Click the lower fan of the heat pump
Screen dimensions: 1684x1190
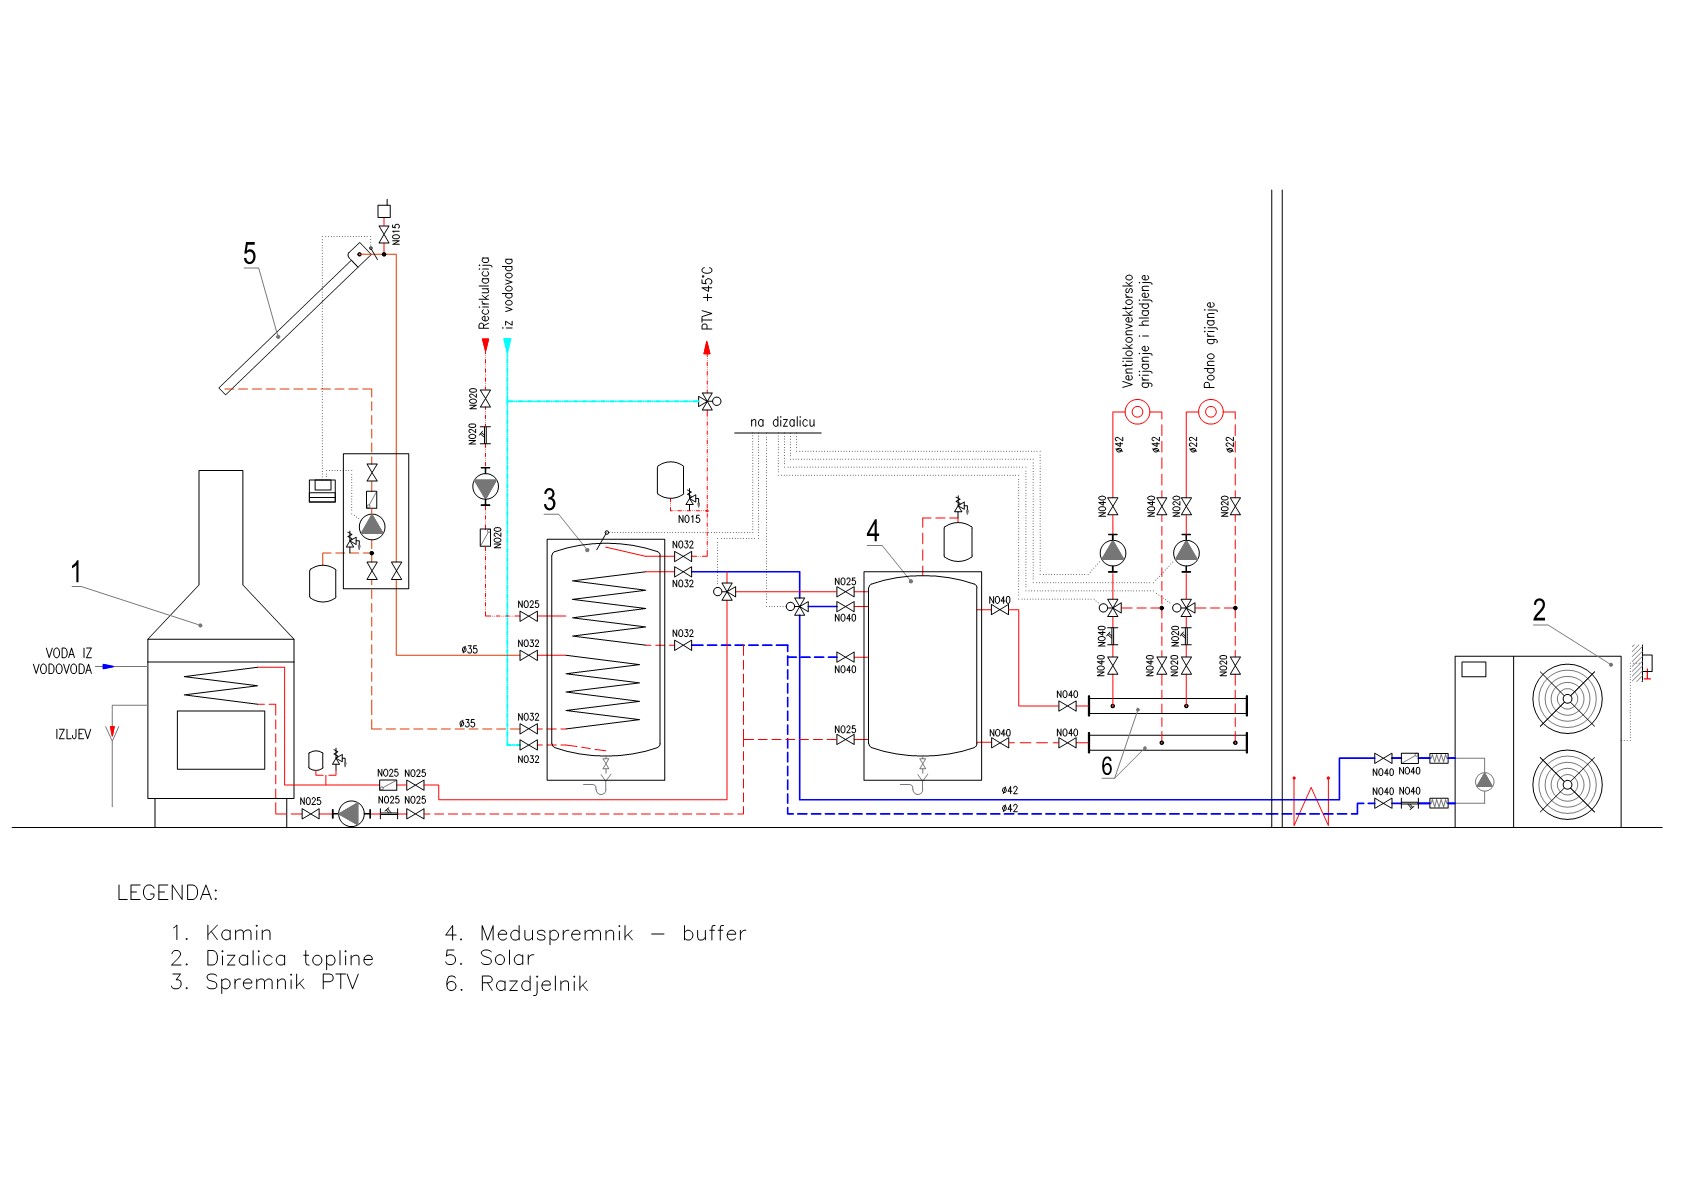click(x=1567, y=785)
